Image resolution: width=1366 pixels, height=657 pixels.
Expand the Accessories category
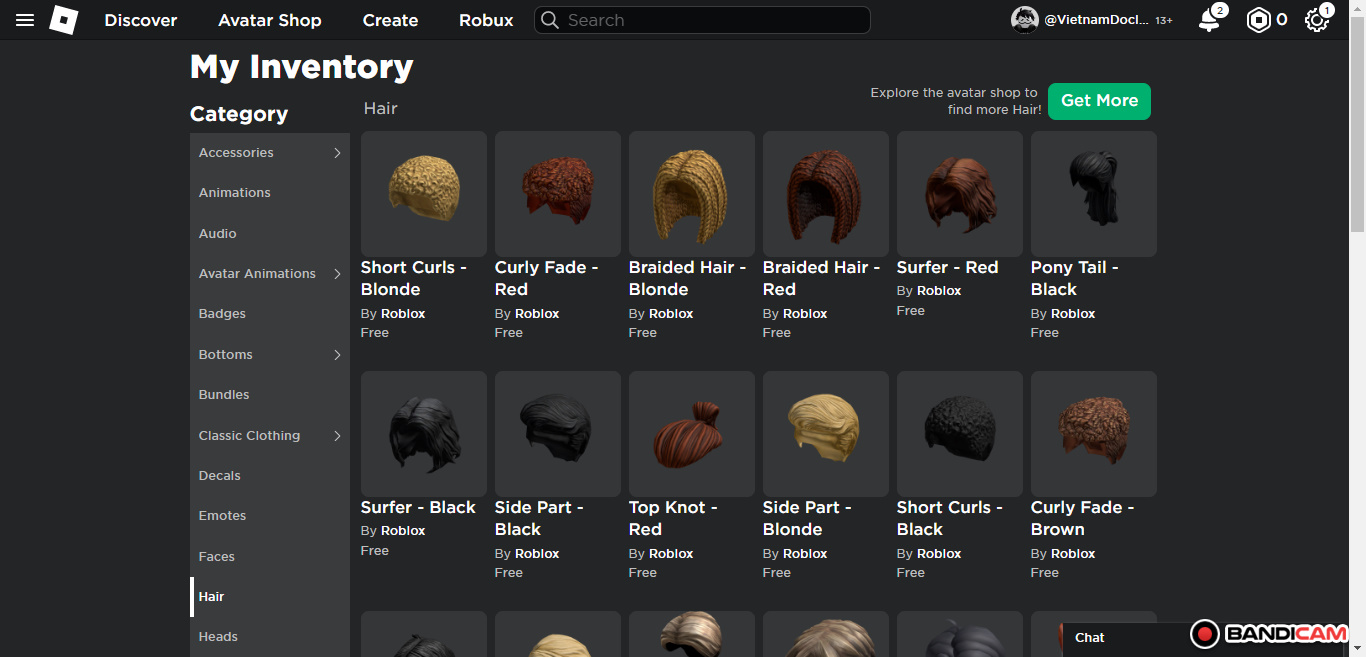(x=337, y=153)
